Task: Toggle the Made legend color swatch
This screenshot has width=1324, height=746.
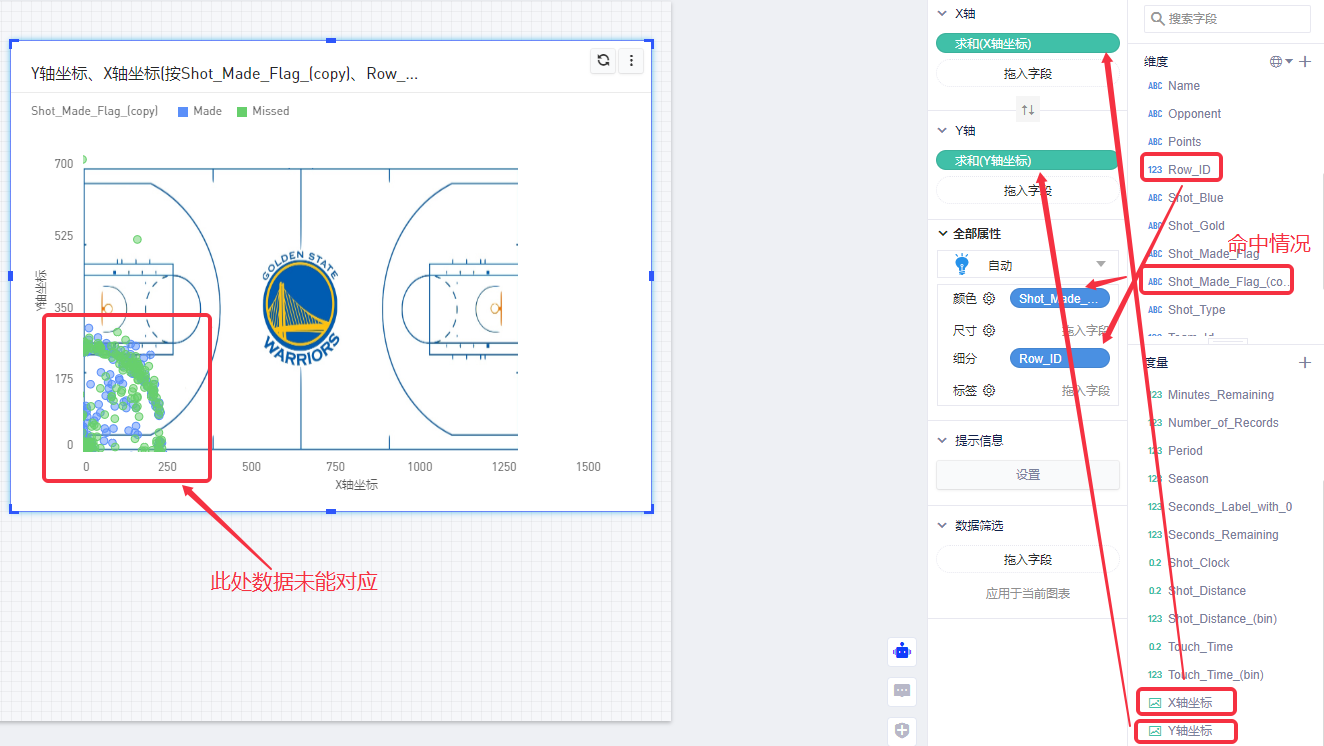Action: [183, 112]
